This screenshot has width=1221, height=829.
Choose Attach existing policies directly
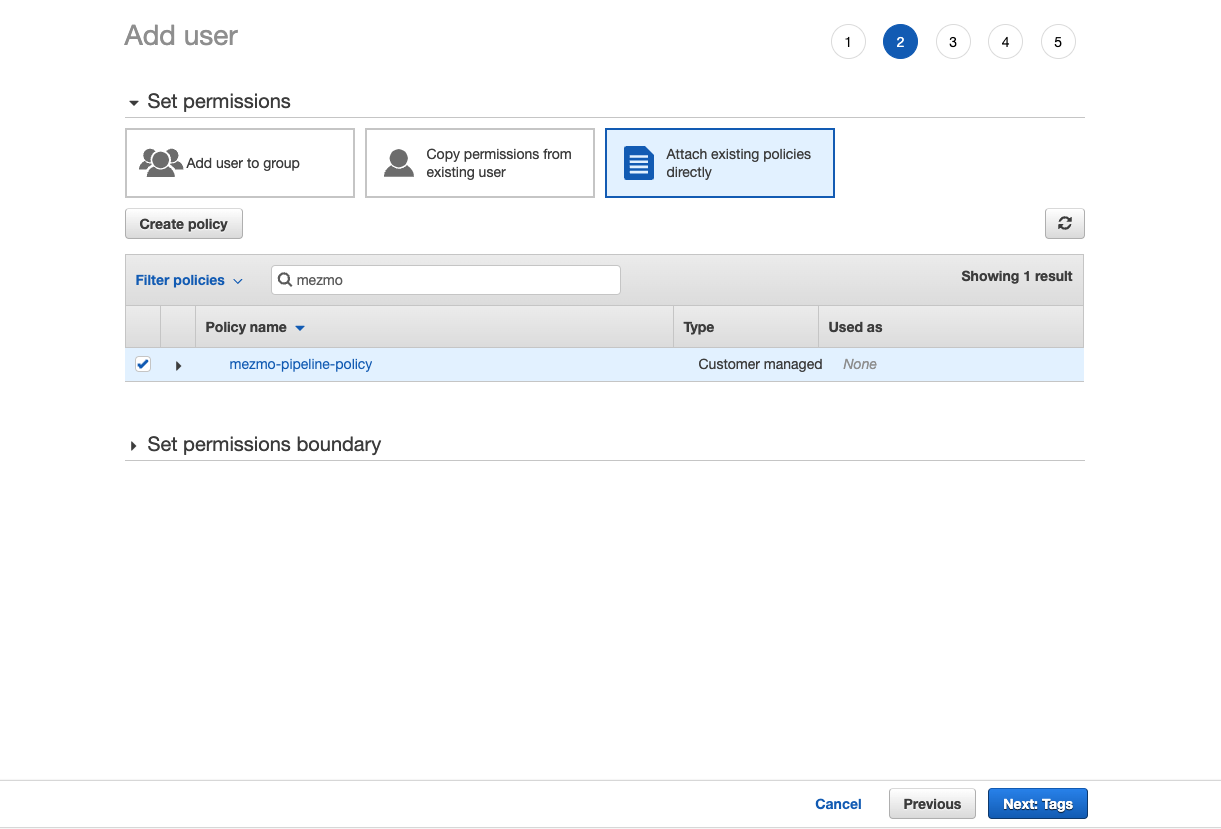click(720, 163)
